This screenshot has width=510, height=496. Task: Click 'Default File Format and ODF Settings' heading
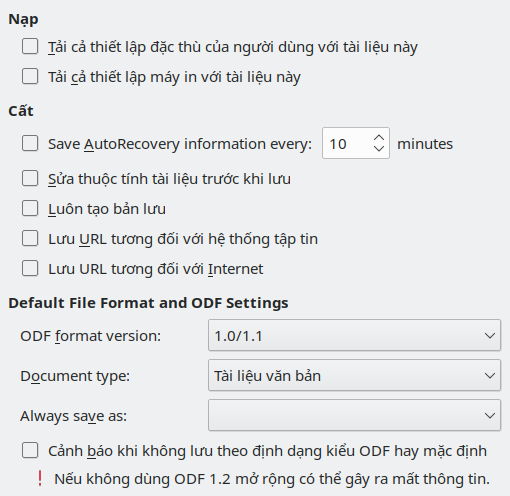pos(148,303)
